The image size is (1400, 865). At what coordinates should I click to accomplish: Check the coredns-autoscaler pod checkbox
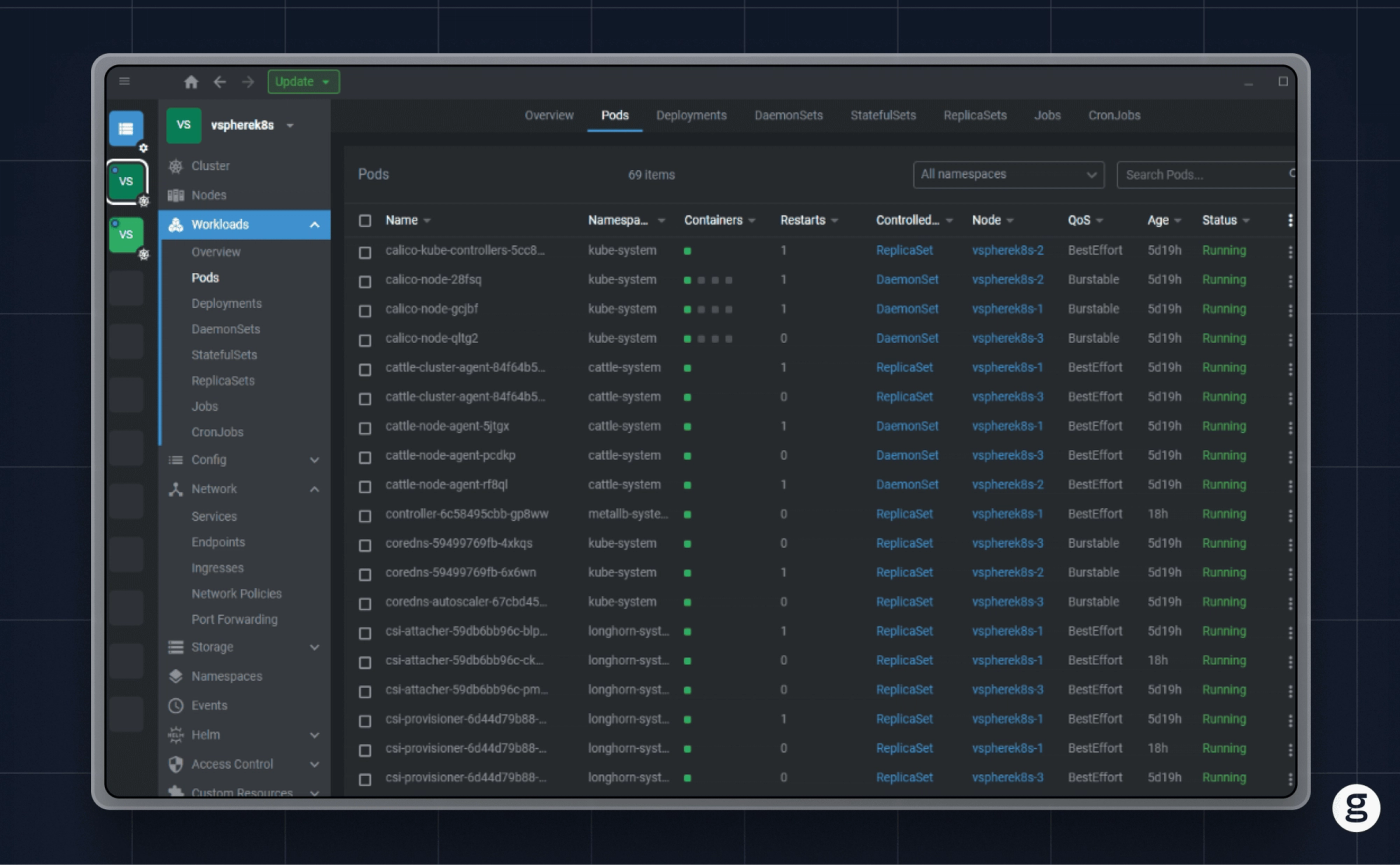coord(365,603)
